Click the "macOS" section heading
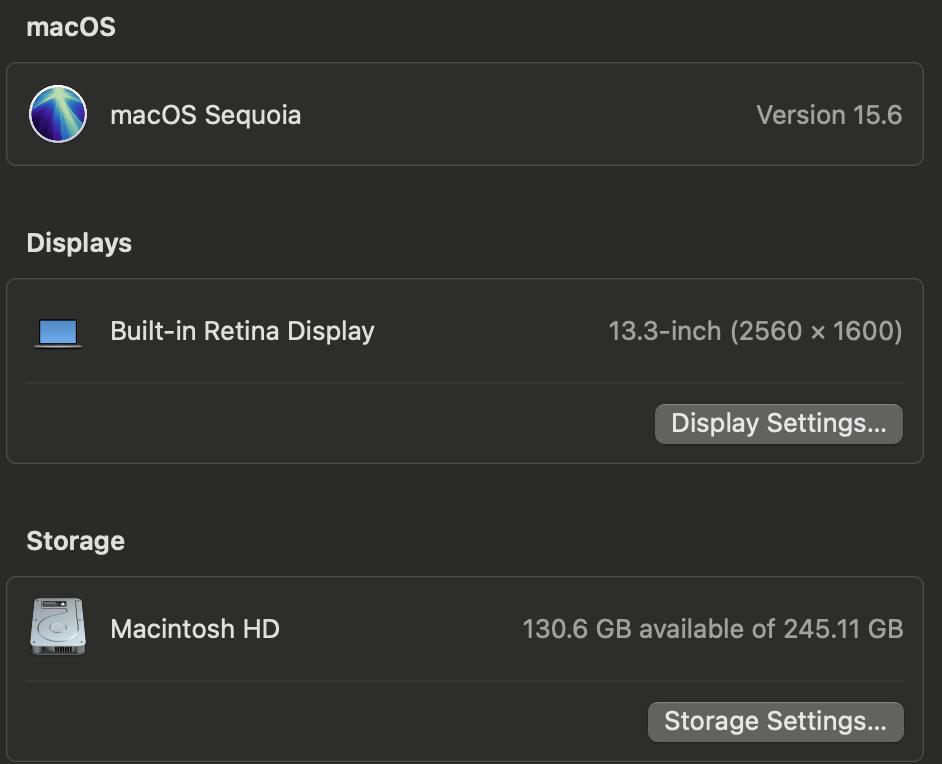 point(71,27)
